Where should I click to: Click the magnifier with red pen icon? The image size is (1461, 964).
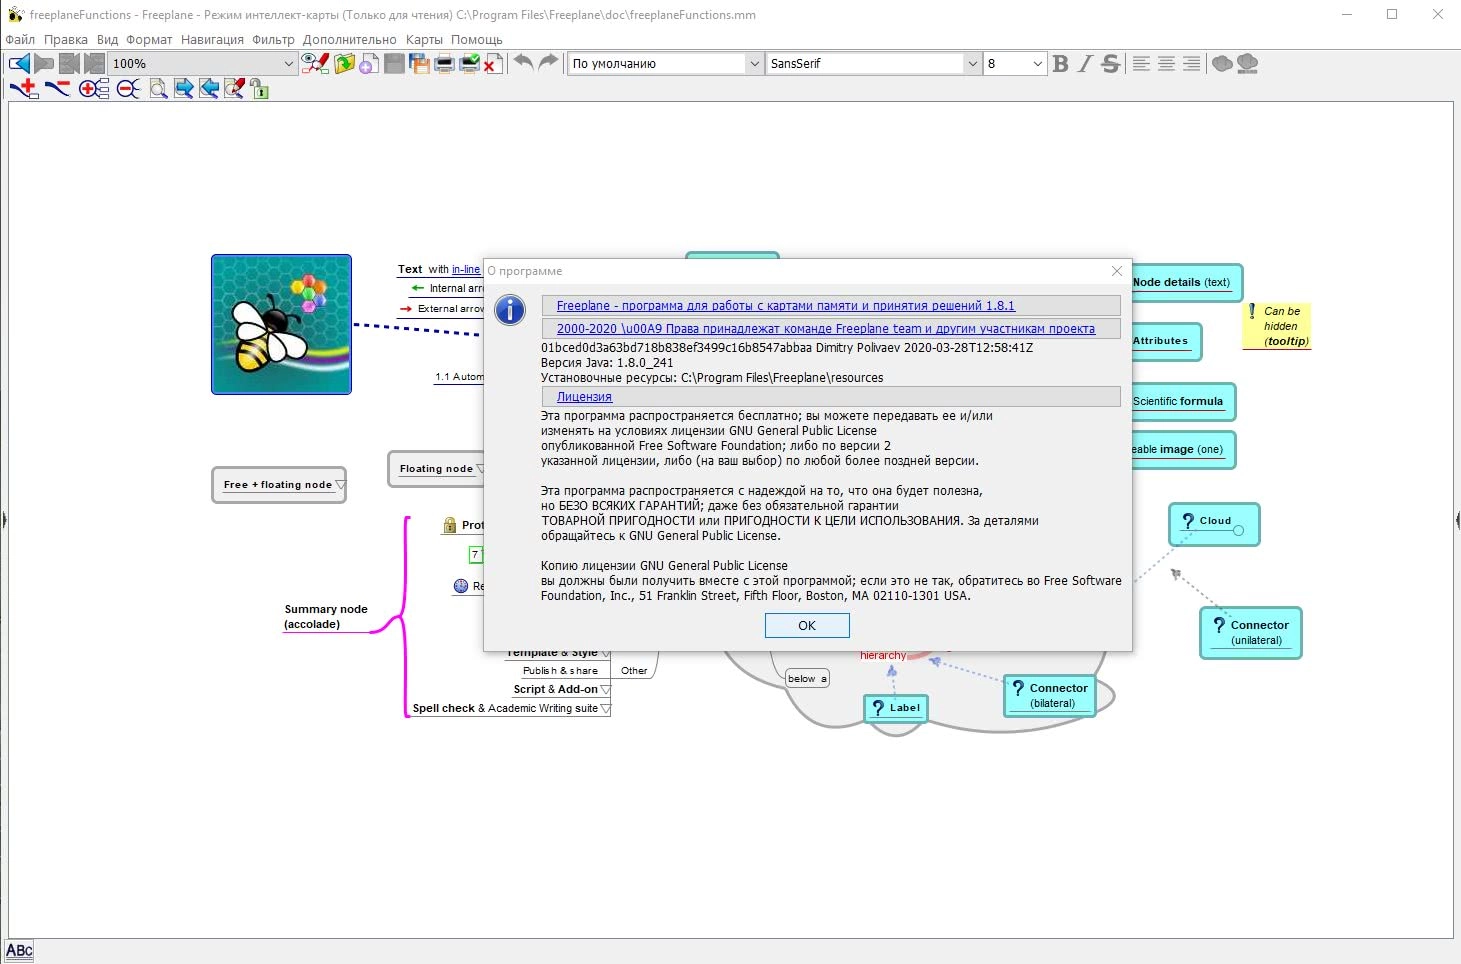click(x=234, y=89)
